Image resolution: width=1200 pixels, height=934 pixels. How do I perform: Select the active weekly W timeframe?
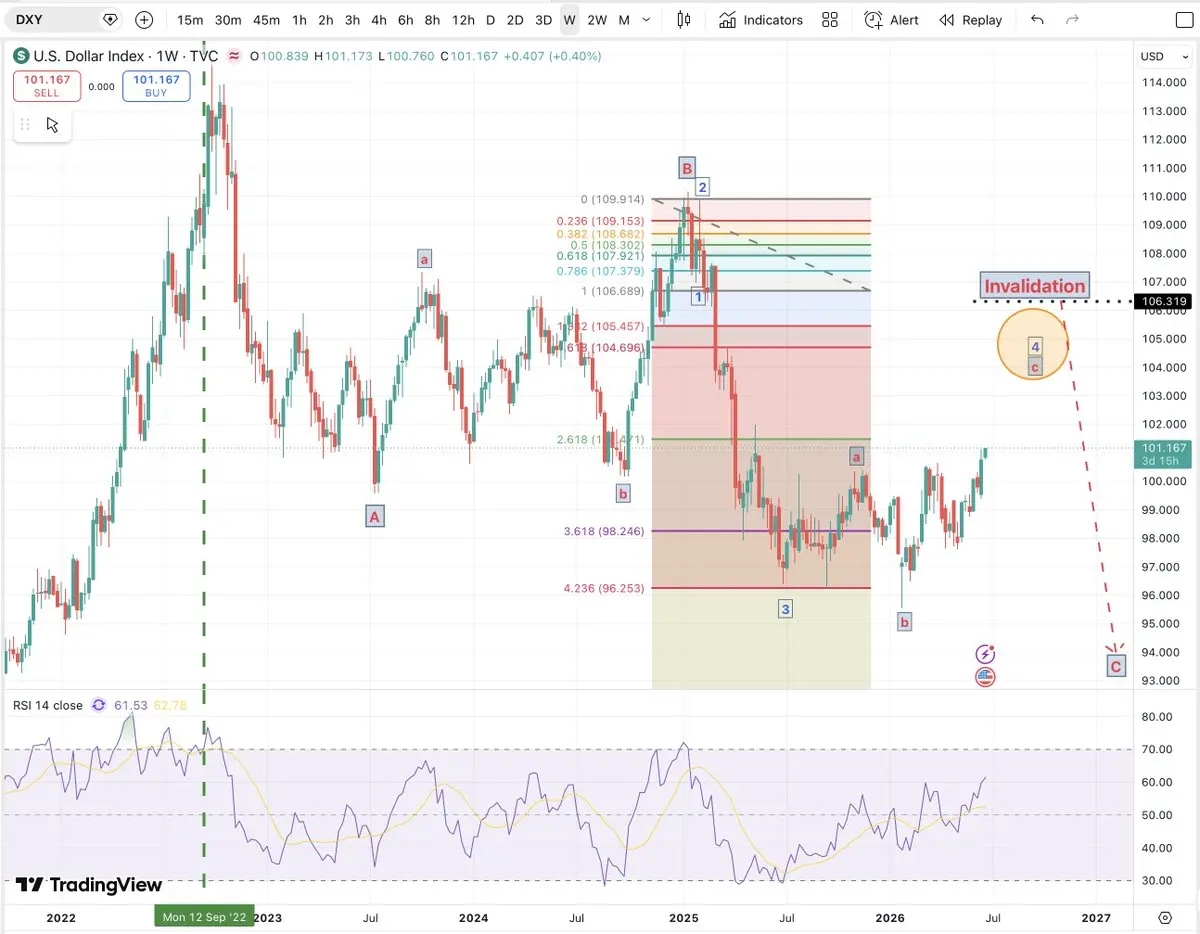(x=569, y=19)
